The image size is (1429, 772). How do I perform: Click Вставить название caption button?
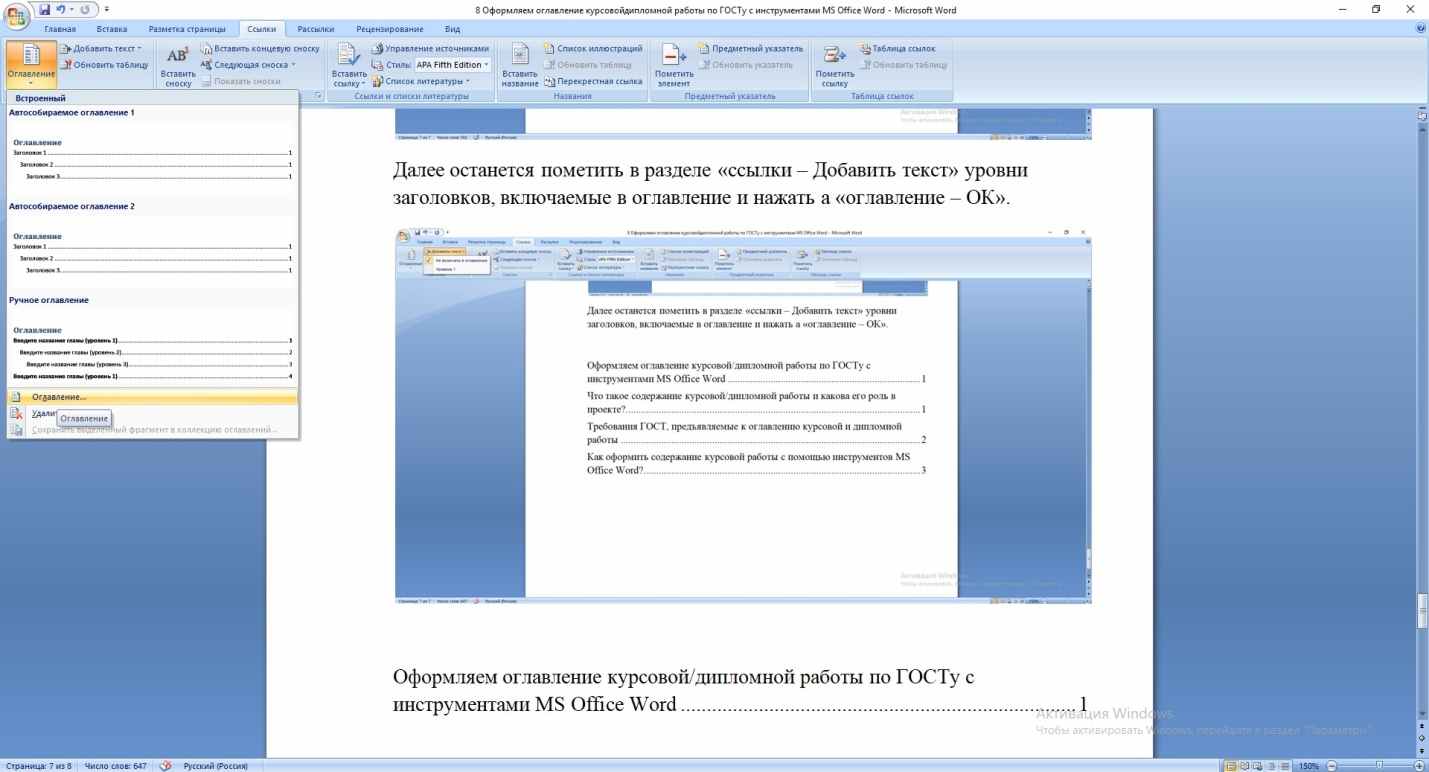(x=520, y=64)
